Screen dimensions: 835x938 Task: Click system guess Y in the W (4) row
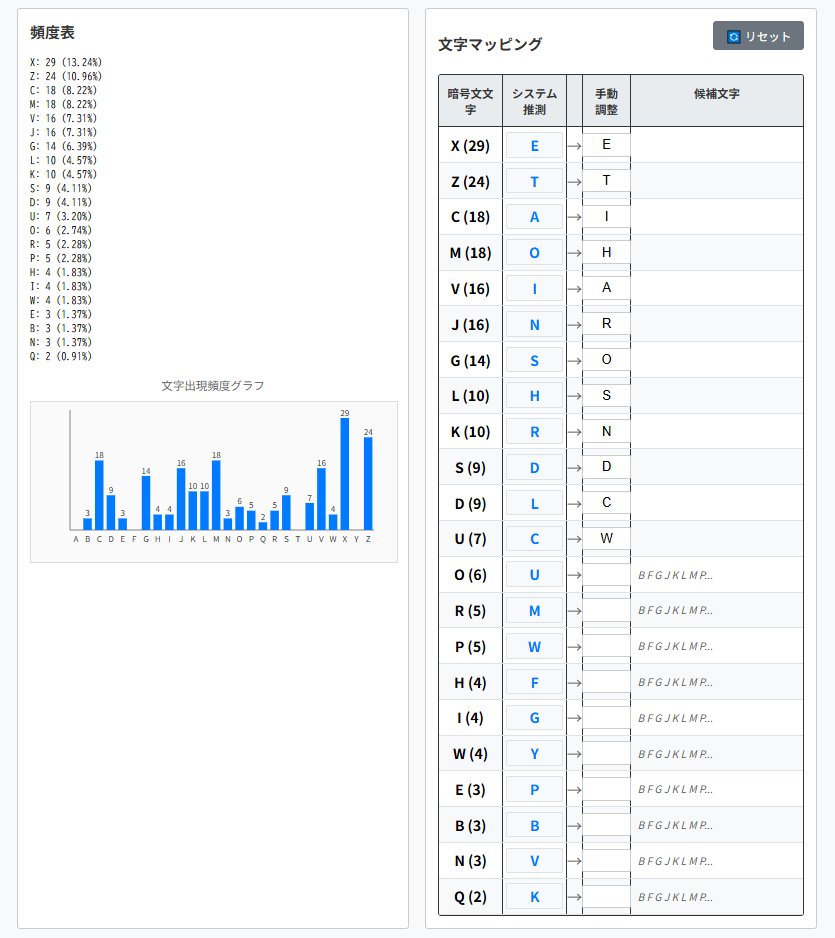[x=534, y=754]
